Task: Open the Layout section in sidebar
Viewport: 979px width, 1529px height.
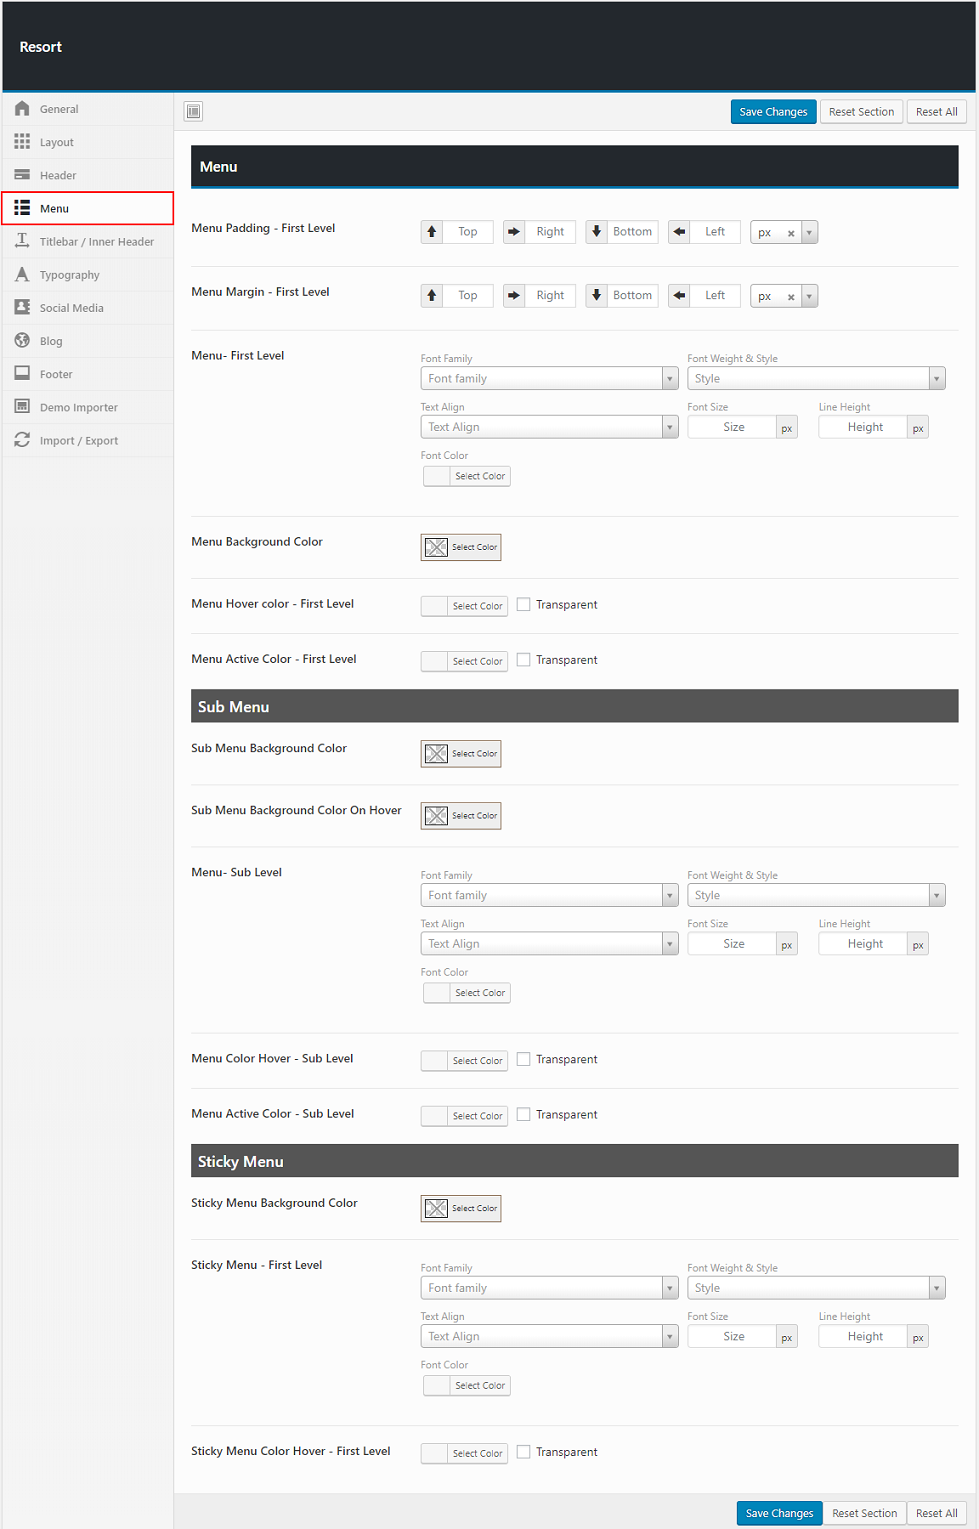Action: (x=57, y=142)
